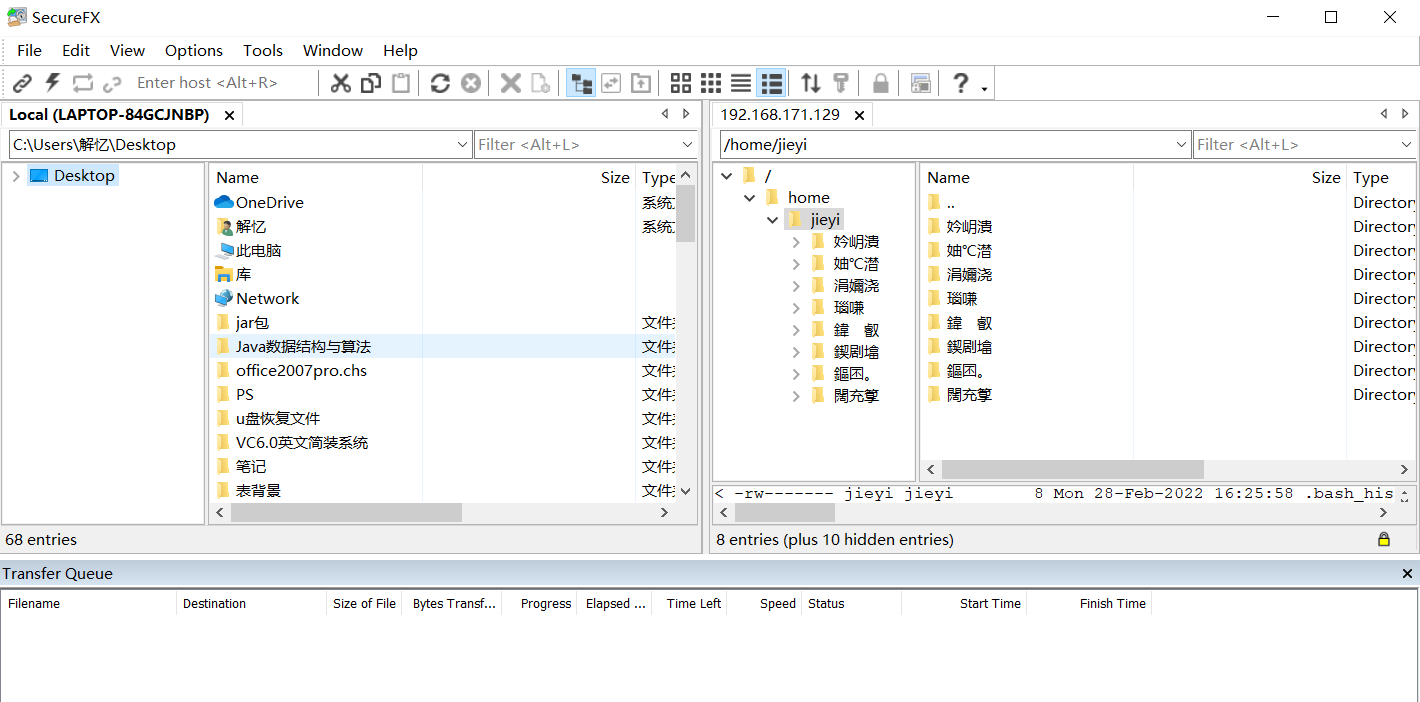Open local path dropdown for C:\Users Desktop
1420x702 pixels.
coord(462,145)
